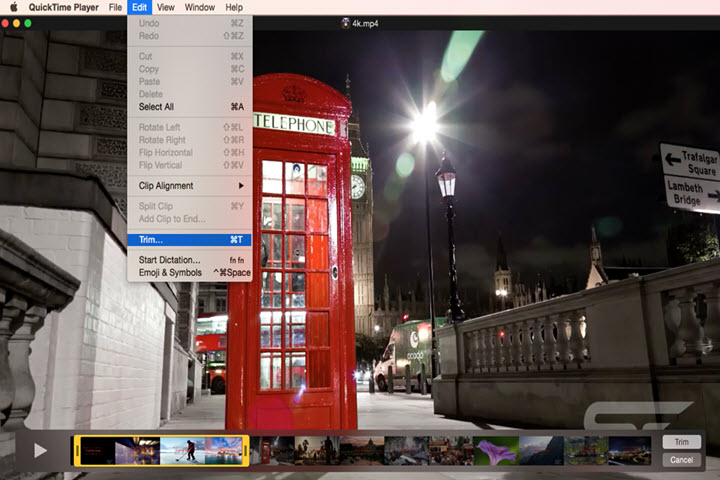Open the File menu
The width and height of the screenshot is (720, 480).
116,7
